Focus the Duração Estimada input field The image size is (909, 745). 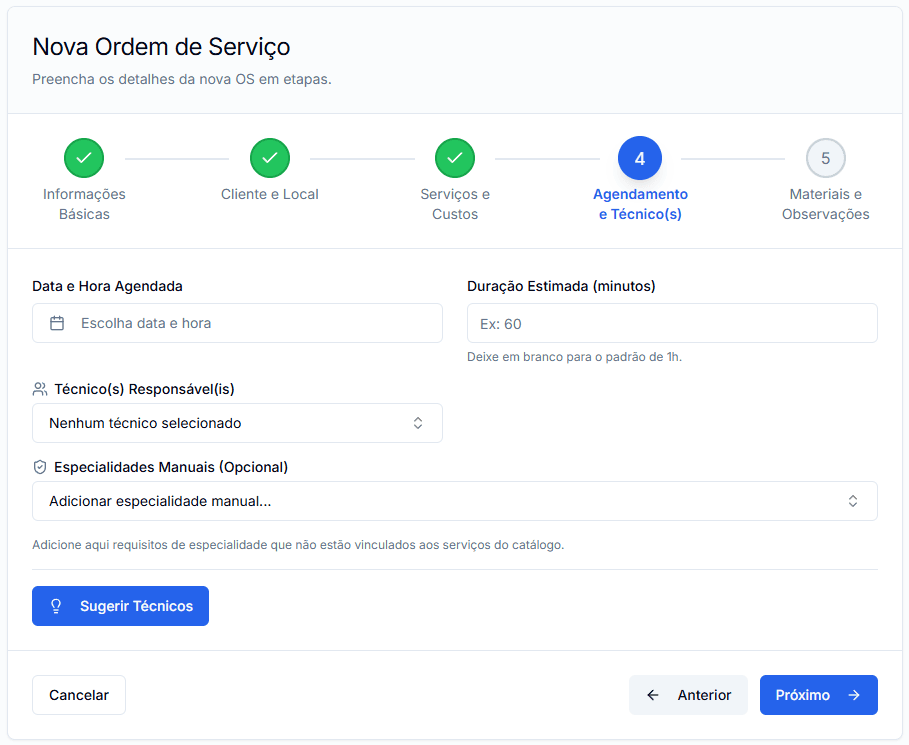pos(672,322)
